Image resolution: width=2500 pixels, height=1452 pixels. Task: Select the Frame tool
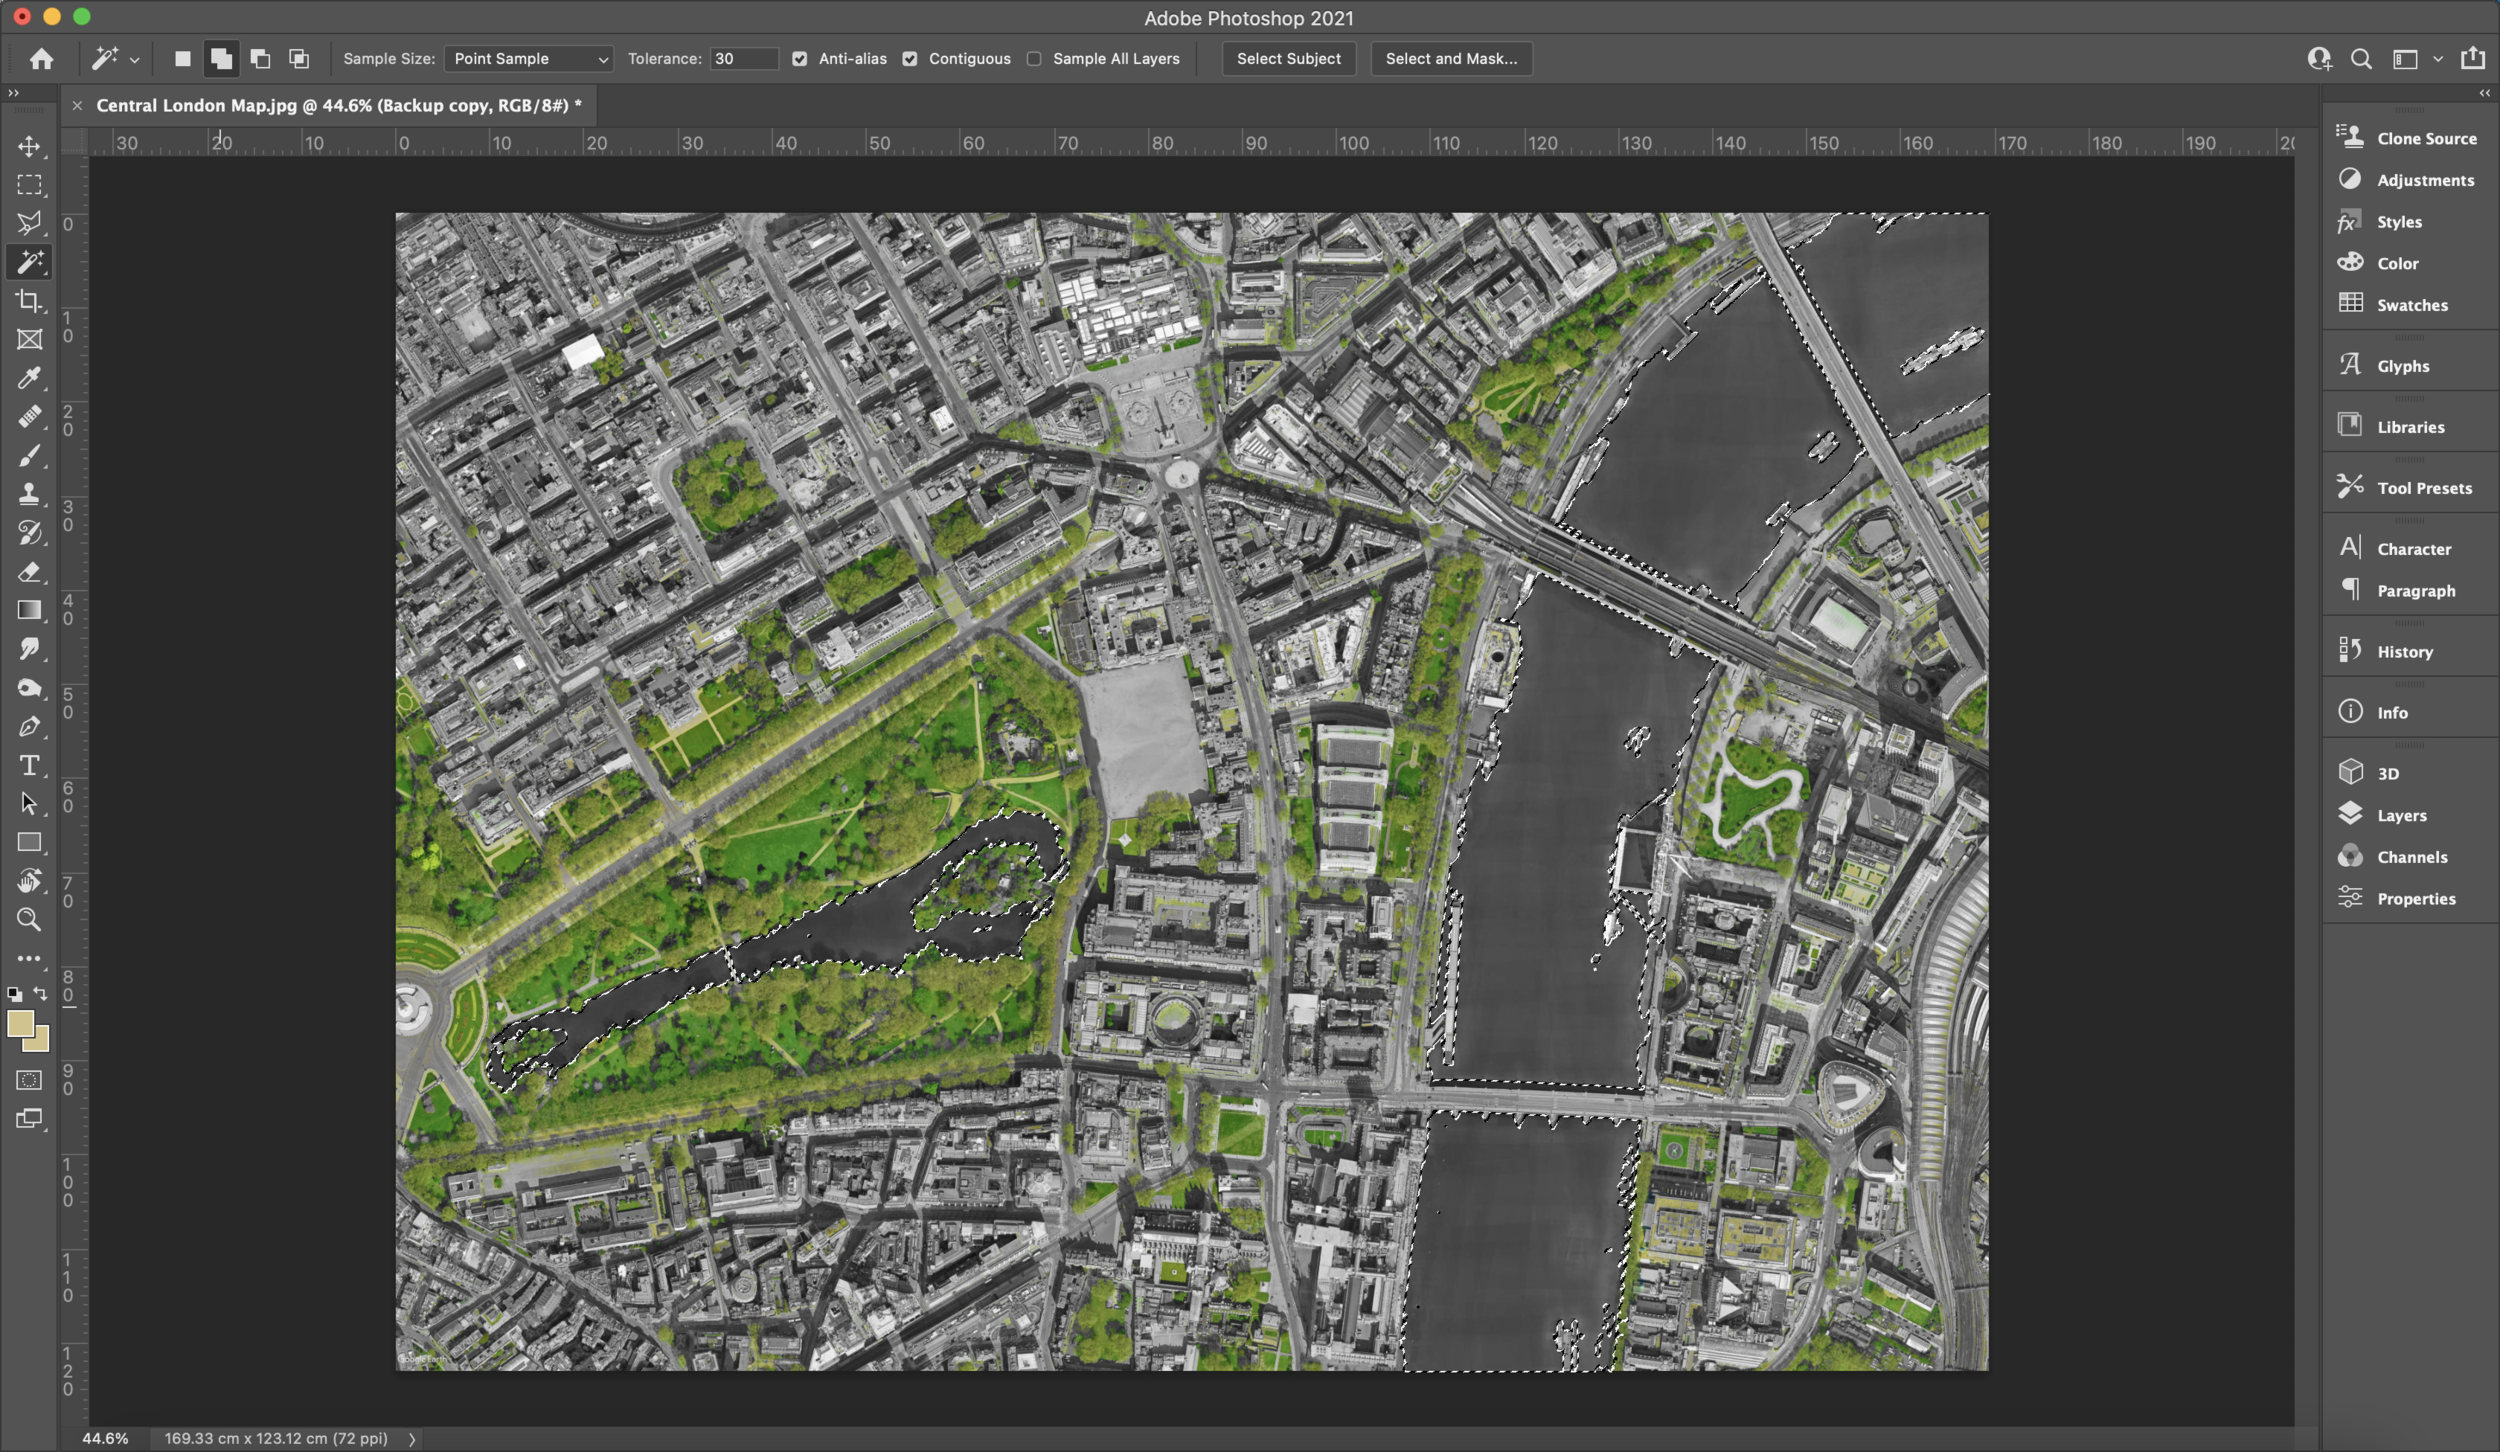coord(29,340)
